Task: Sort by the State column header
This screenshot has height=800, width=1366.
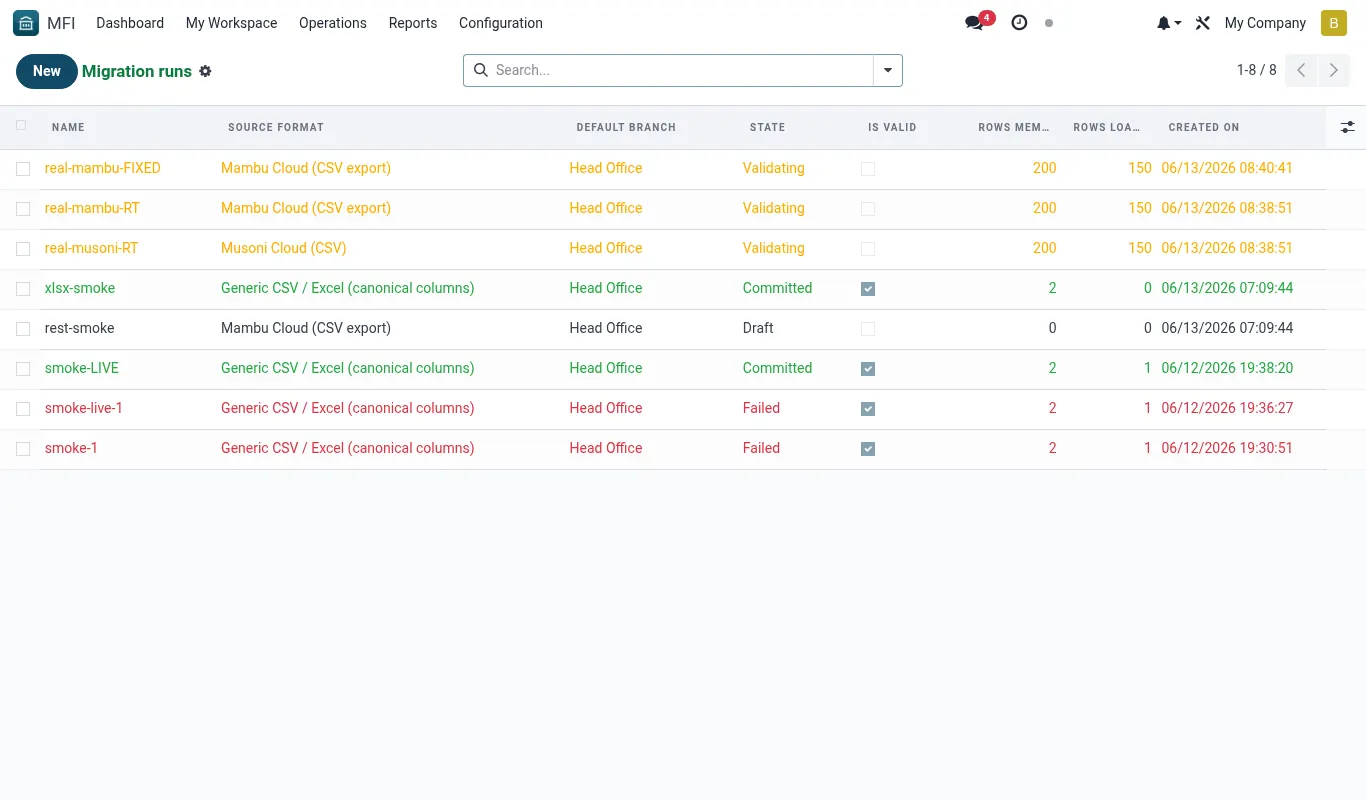Action: click(767, 127)
